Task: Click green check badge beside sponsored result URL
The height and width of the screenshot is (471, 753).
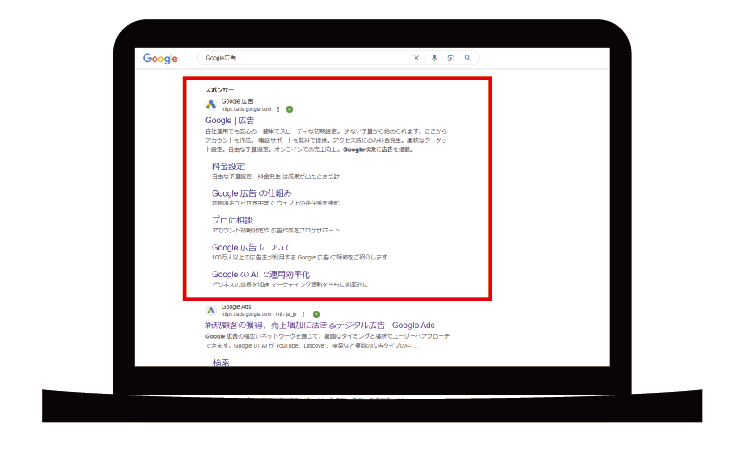Action: [290, 109]
